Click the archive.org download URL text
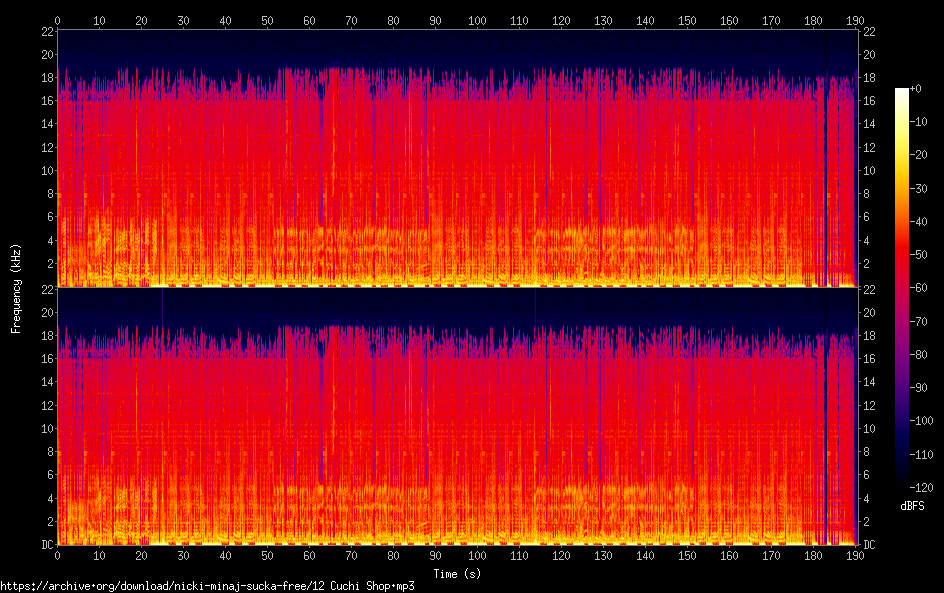Viewport: 944px width, 593px height. click(x=207, y=586)
